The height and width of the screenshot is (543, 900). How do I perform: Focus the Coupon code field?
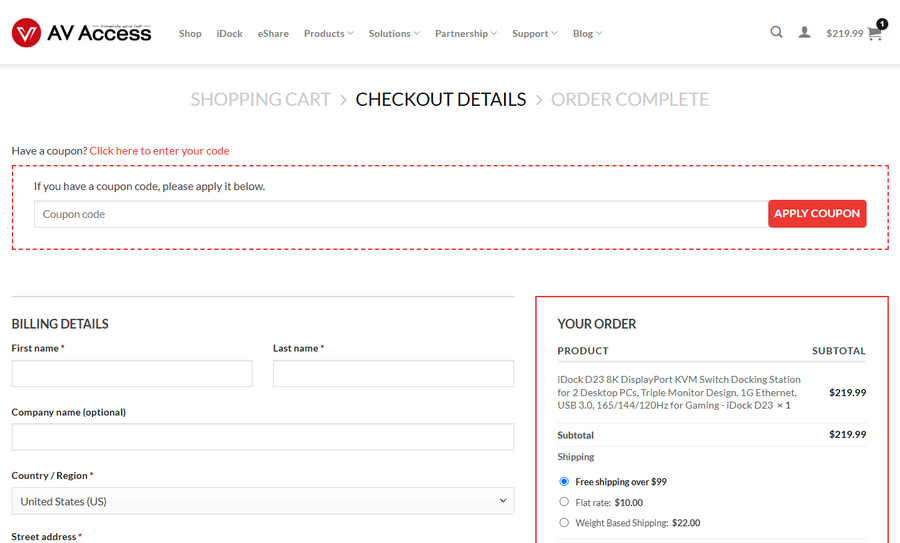(400, 214)
